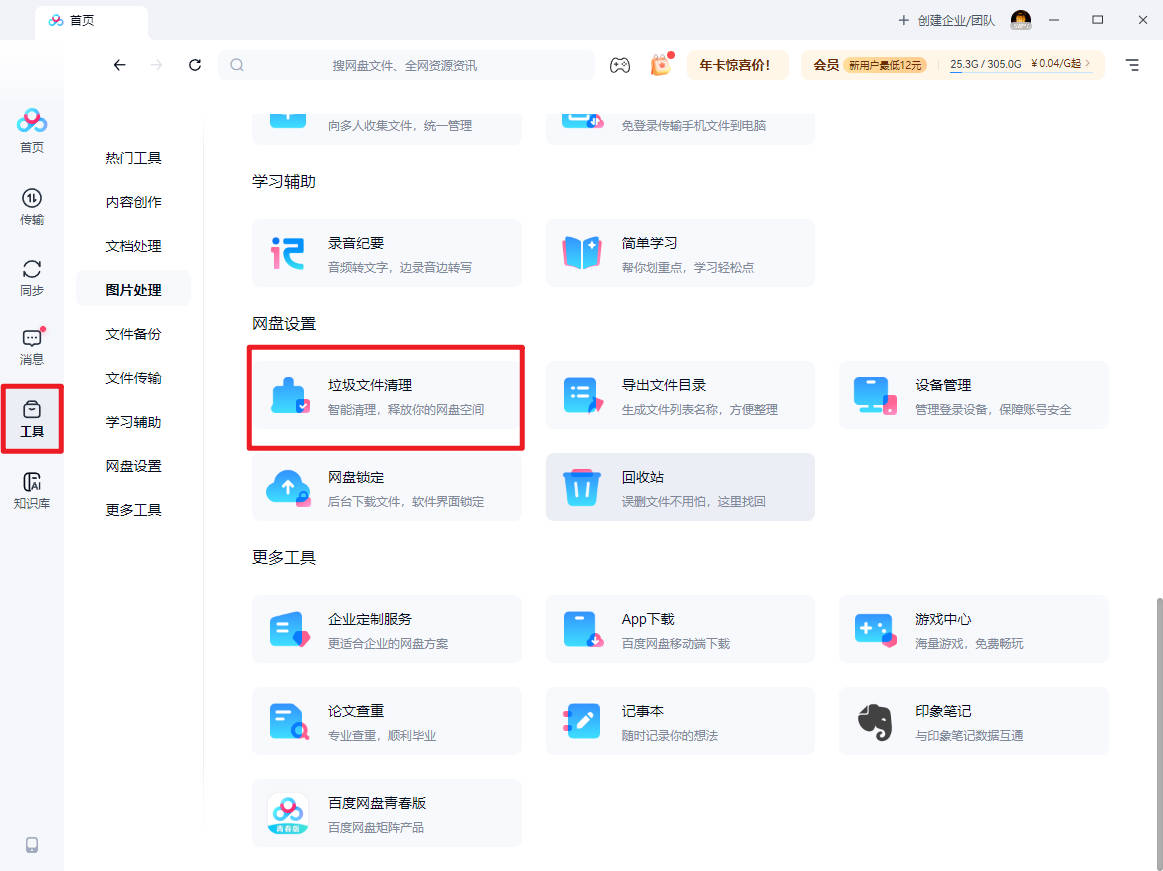Select 网盘设置 in the category list
Viewport: 1163px width, 871px height.
[x=134, y=466]
